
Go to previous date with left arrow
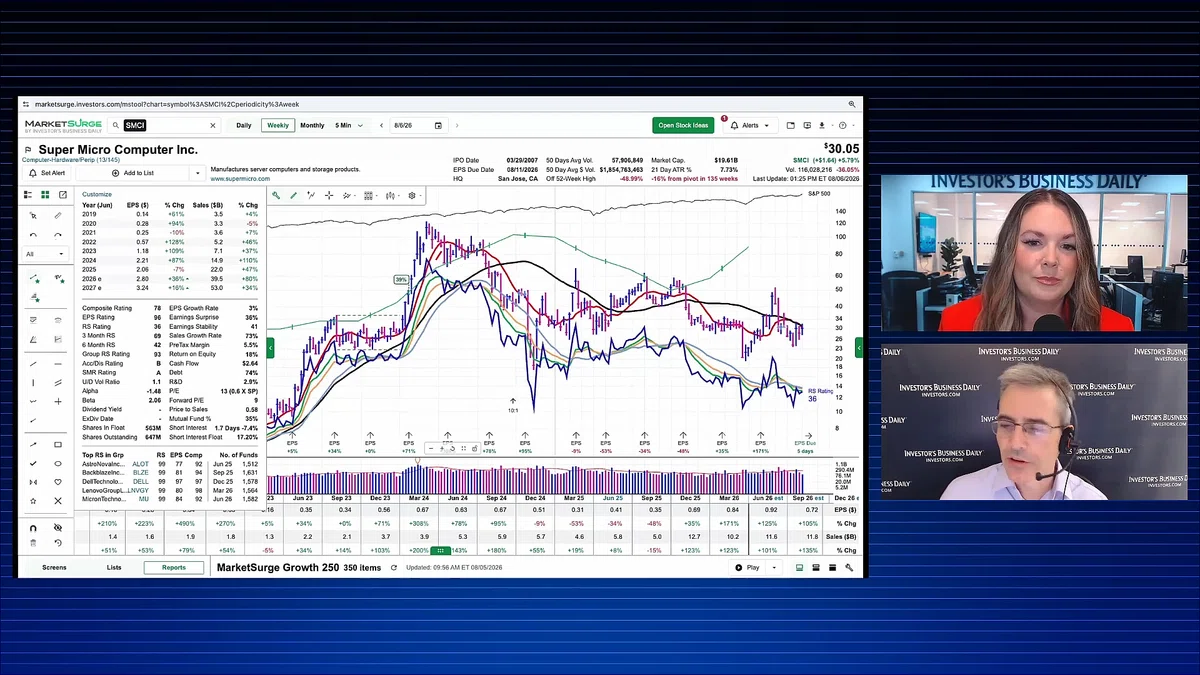coord(382,126)
